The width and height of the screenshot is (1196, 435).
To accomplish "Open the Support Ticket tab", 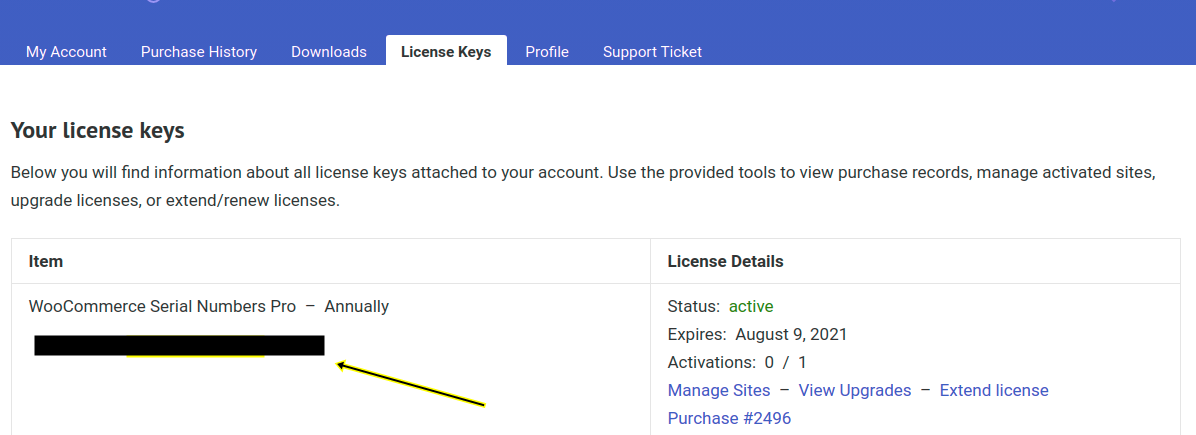I will point(652,52).
